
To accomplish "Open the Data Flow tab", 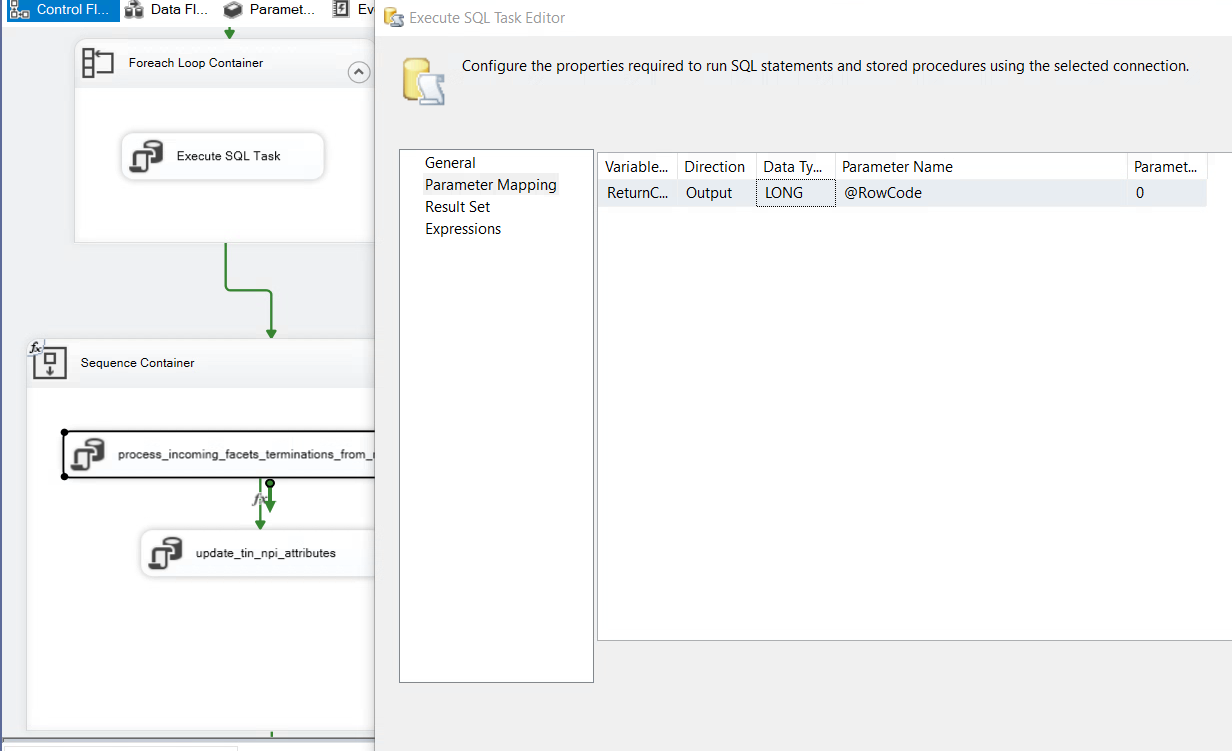I will click(x=167, y=10).
